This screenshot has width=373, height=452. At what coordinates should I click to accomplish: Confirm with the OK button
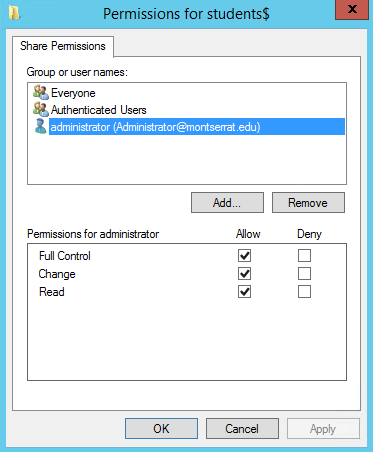click(x=161, y=428)
